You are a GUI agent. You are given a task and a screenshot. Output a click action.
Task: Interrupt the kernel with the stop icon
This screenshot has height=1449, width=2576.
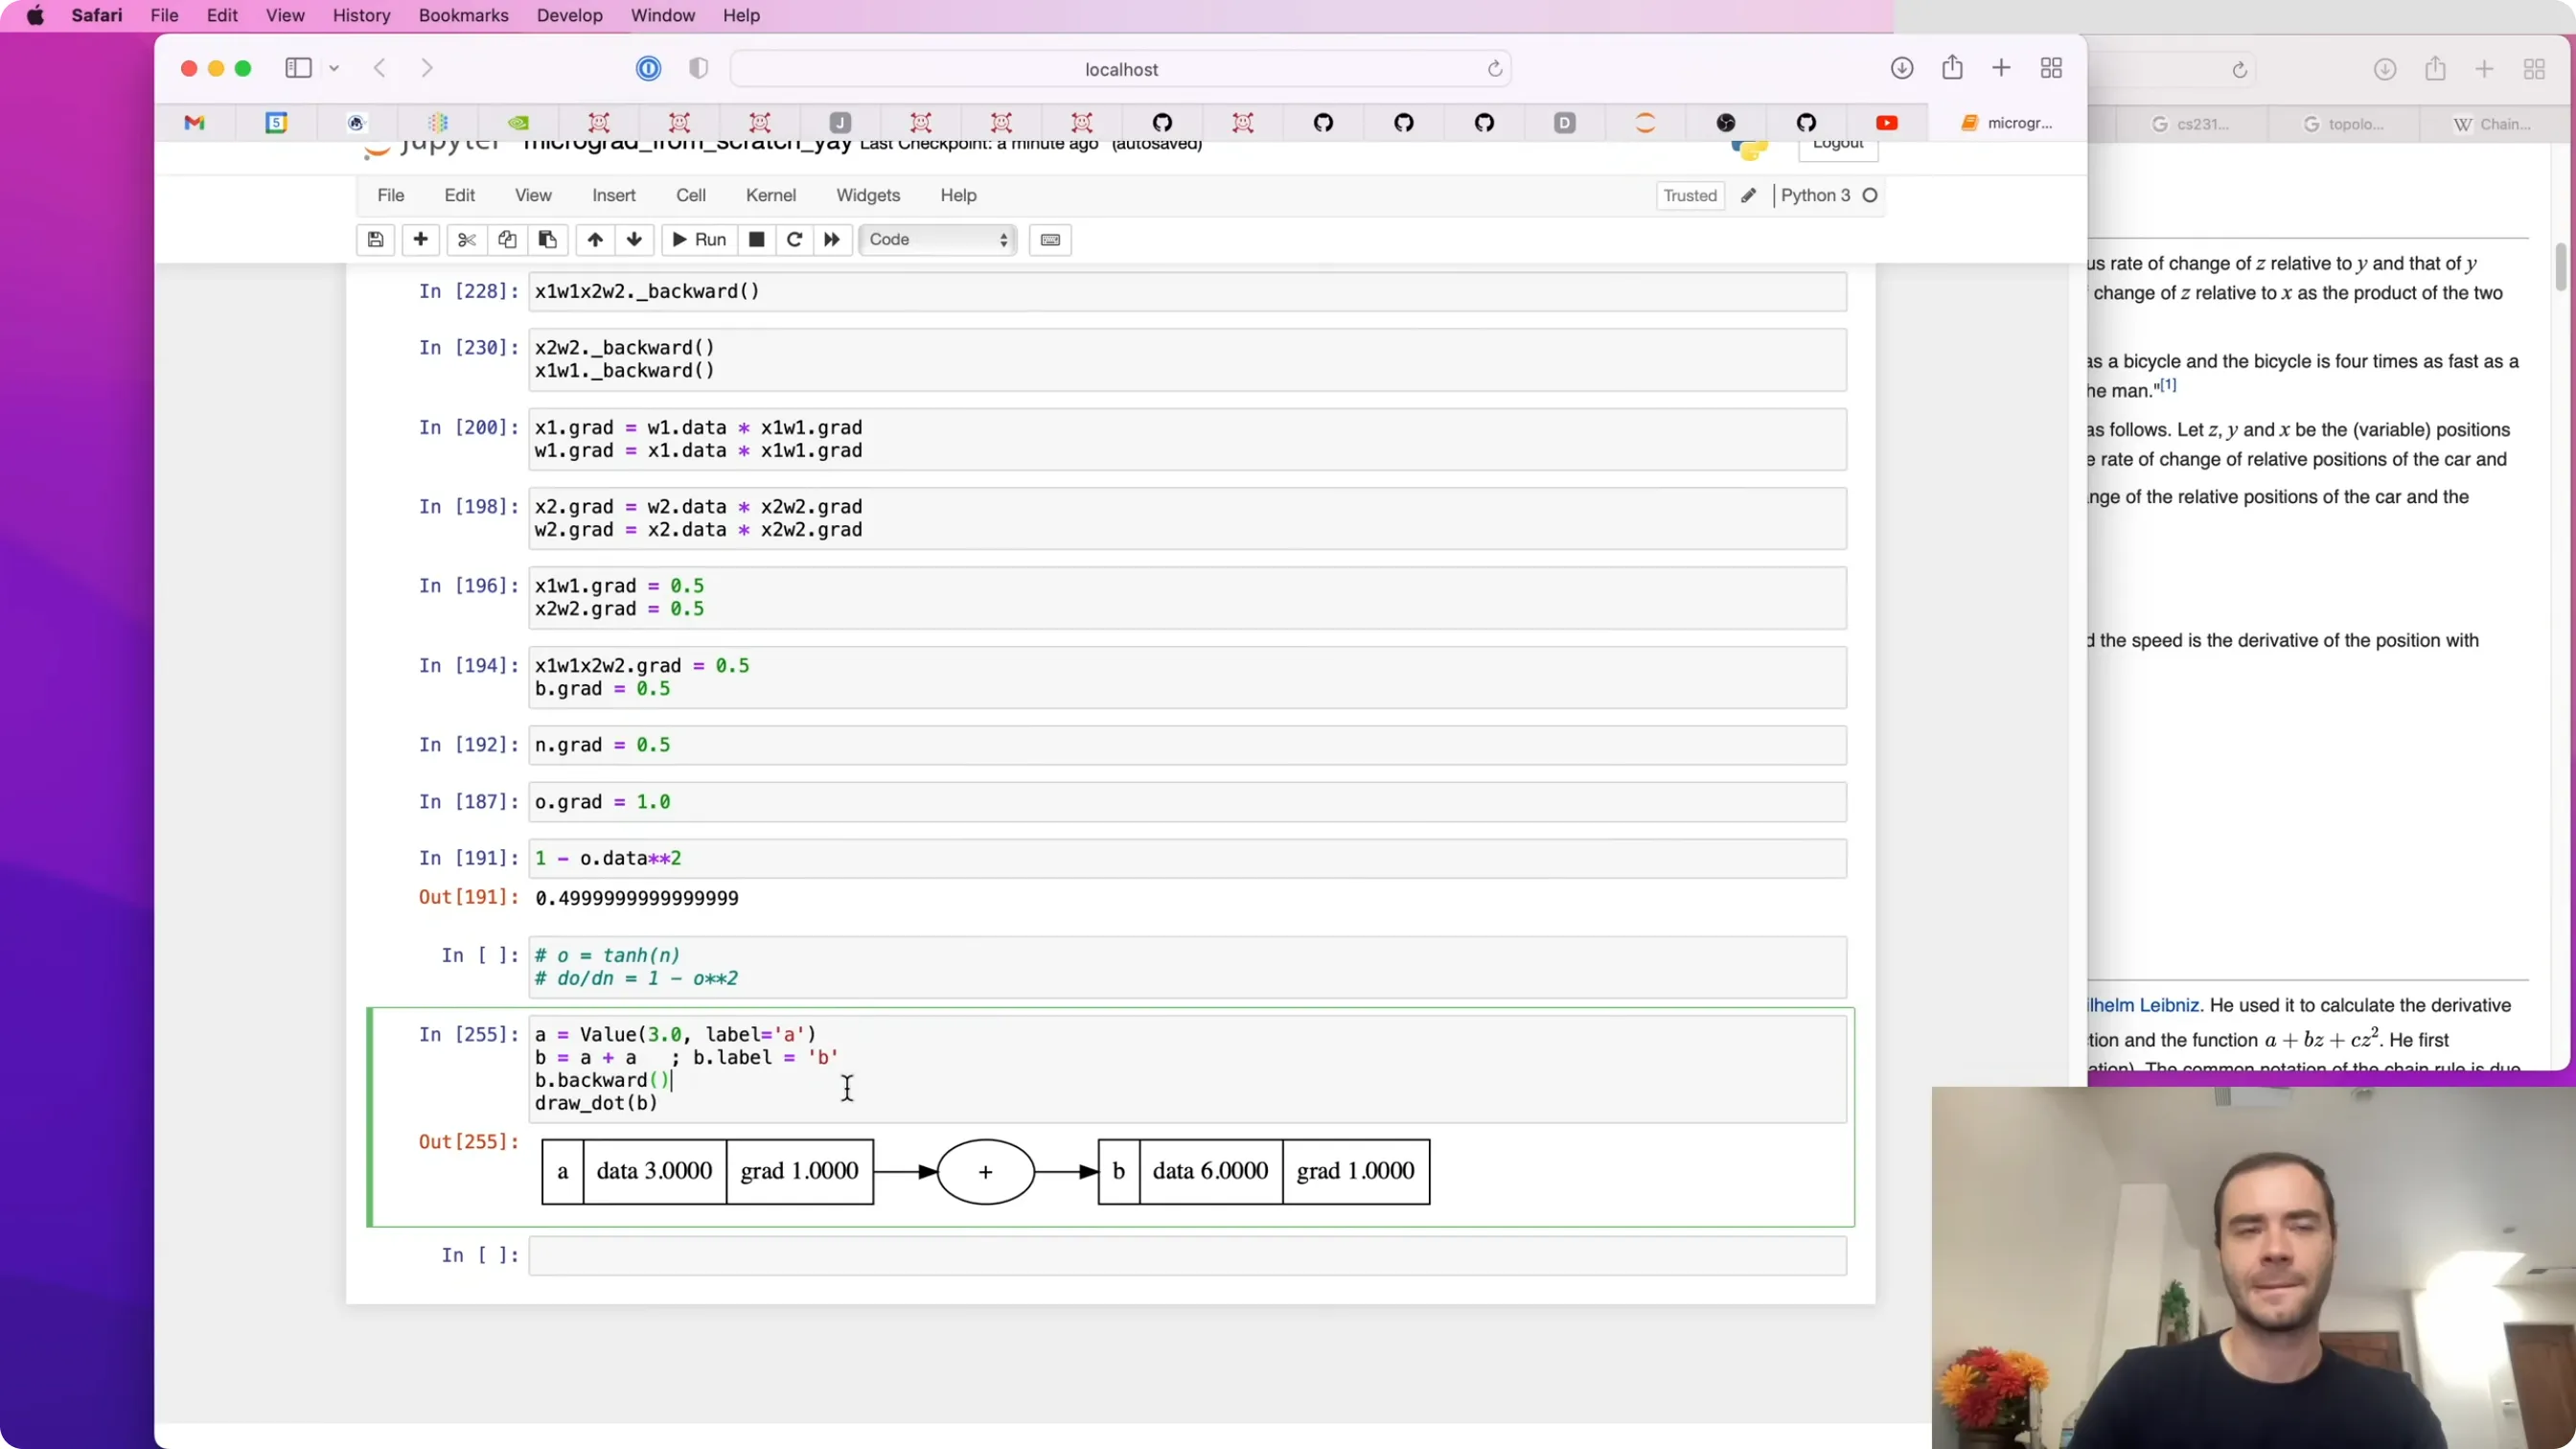coord(757,240)
